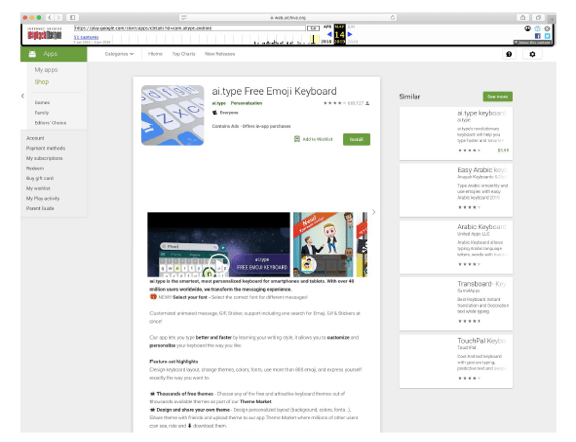Screen dimensions: 576x442
Task: Toggle the Safari sidebar button
Action: [x=72, y=17]
